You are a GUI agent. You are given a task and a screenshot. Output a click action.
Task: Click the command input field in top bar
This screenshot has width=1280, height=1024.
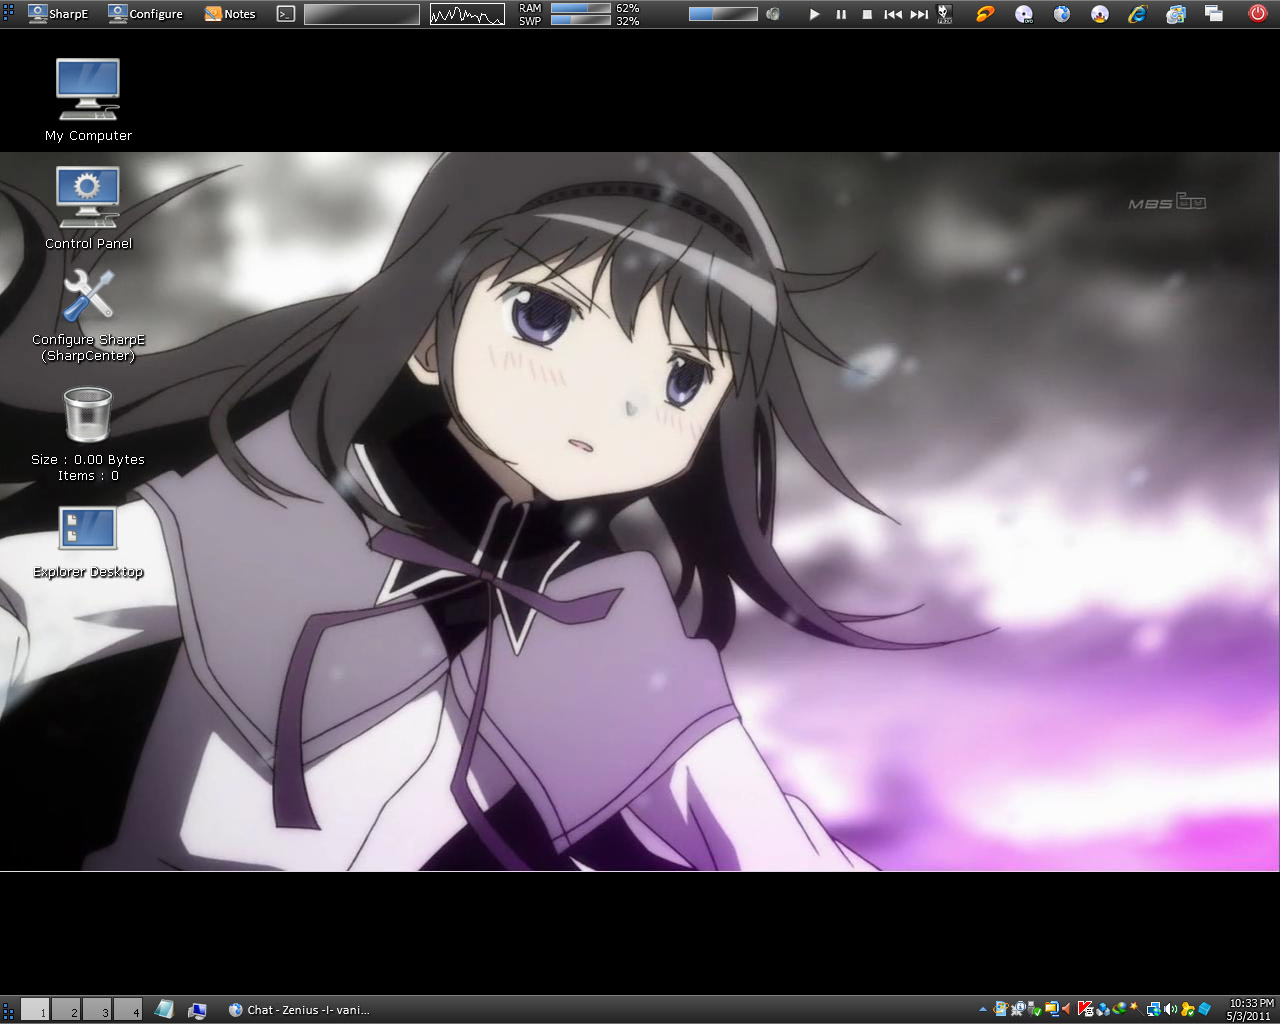coord(362,14)
